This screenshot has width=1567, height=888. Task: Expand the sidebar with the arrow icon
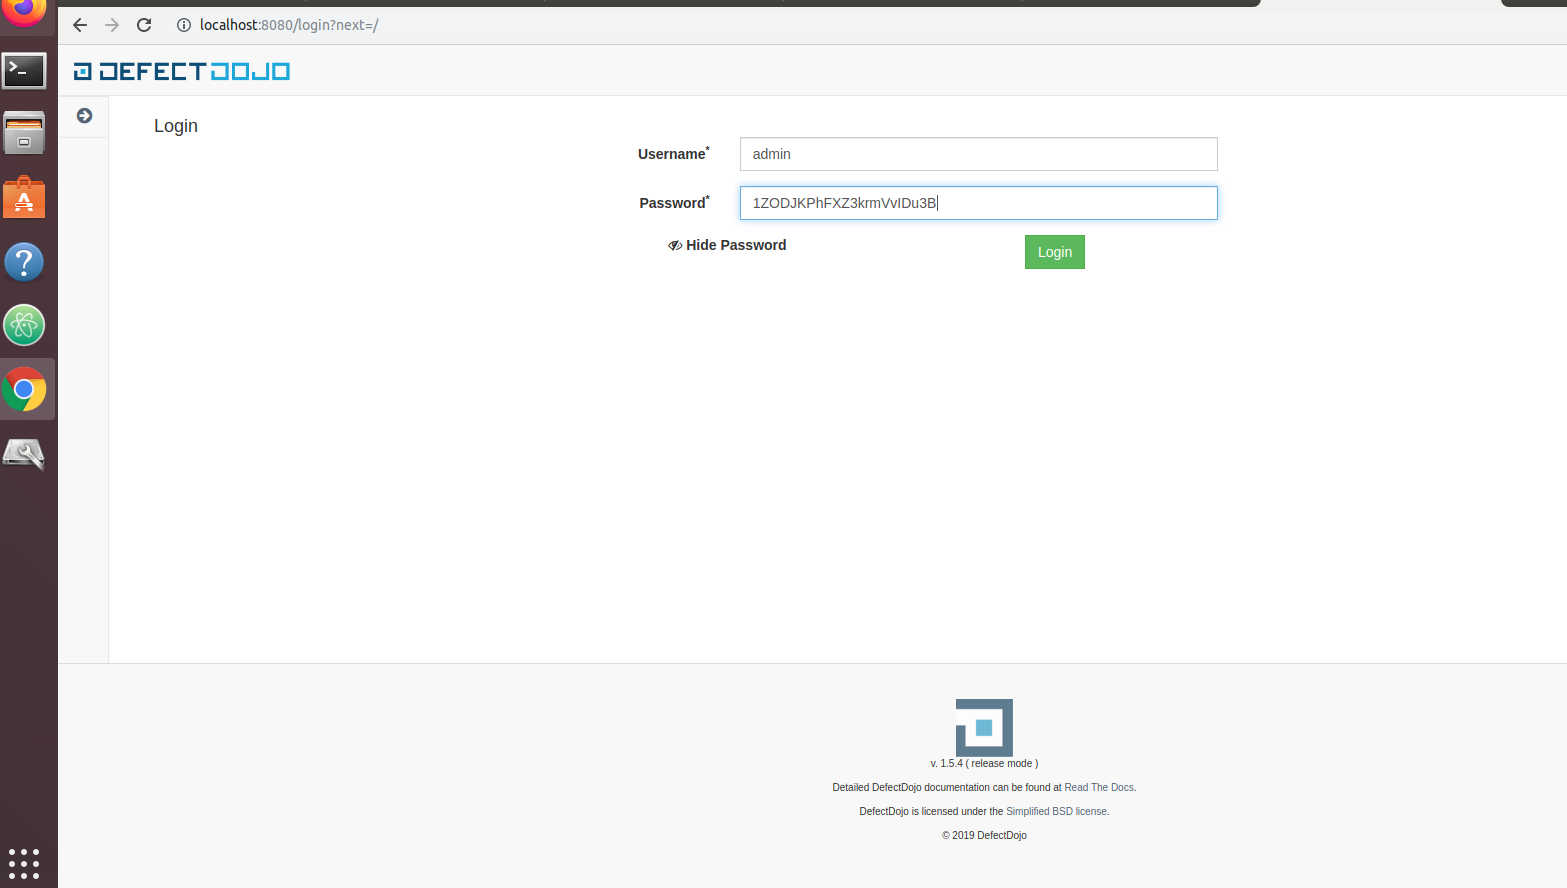point(84,115)
